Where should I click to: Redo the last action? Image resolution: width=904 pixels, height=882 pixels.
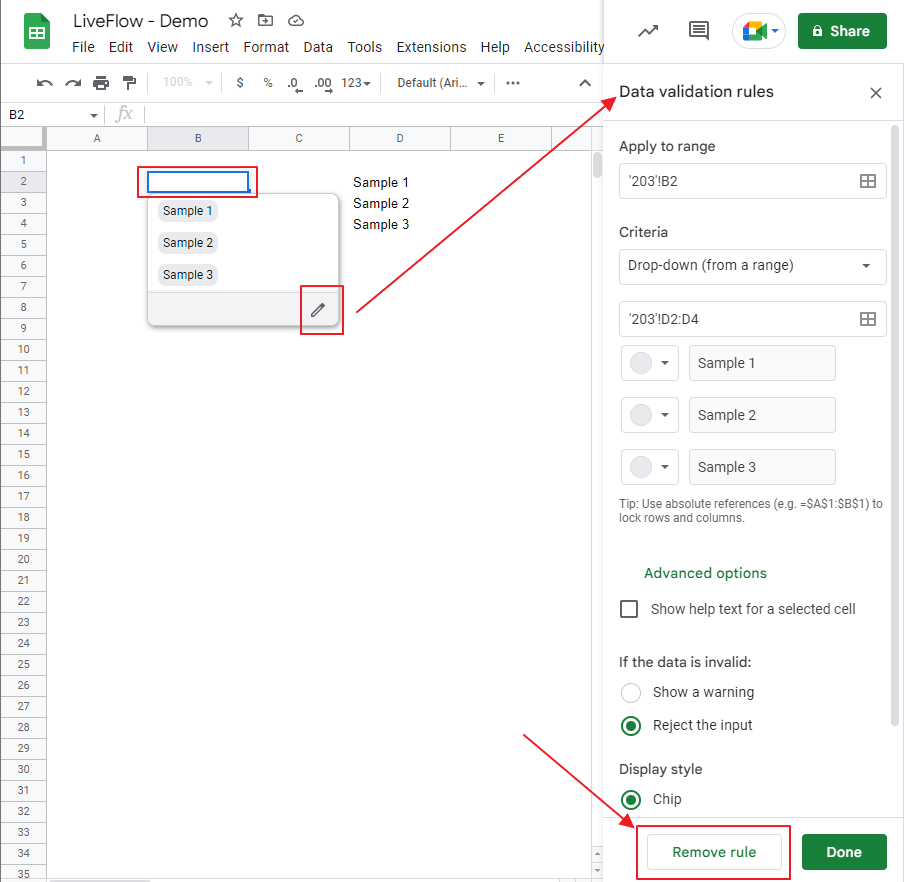coord(73,83)
